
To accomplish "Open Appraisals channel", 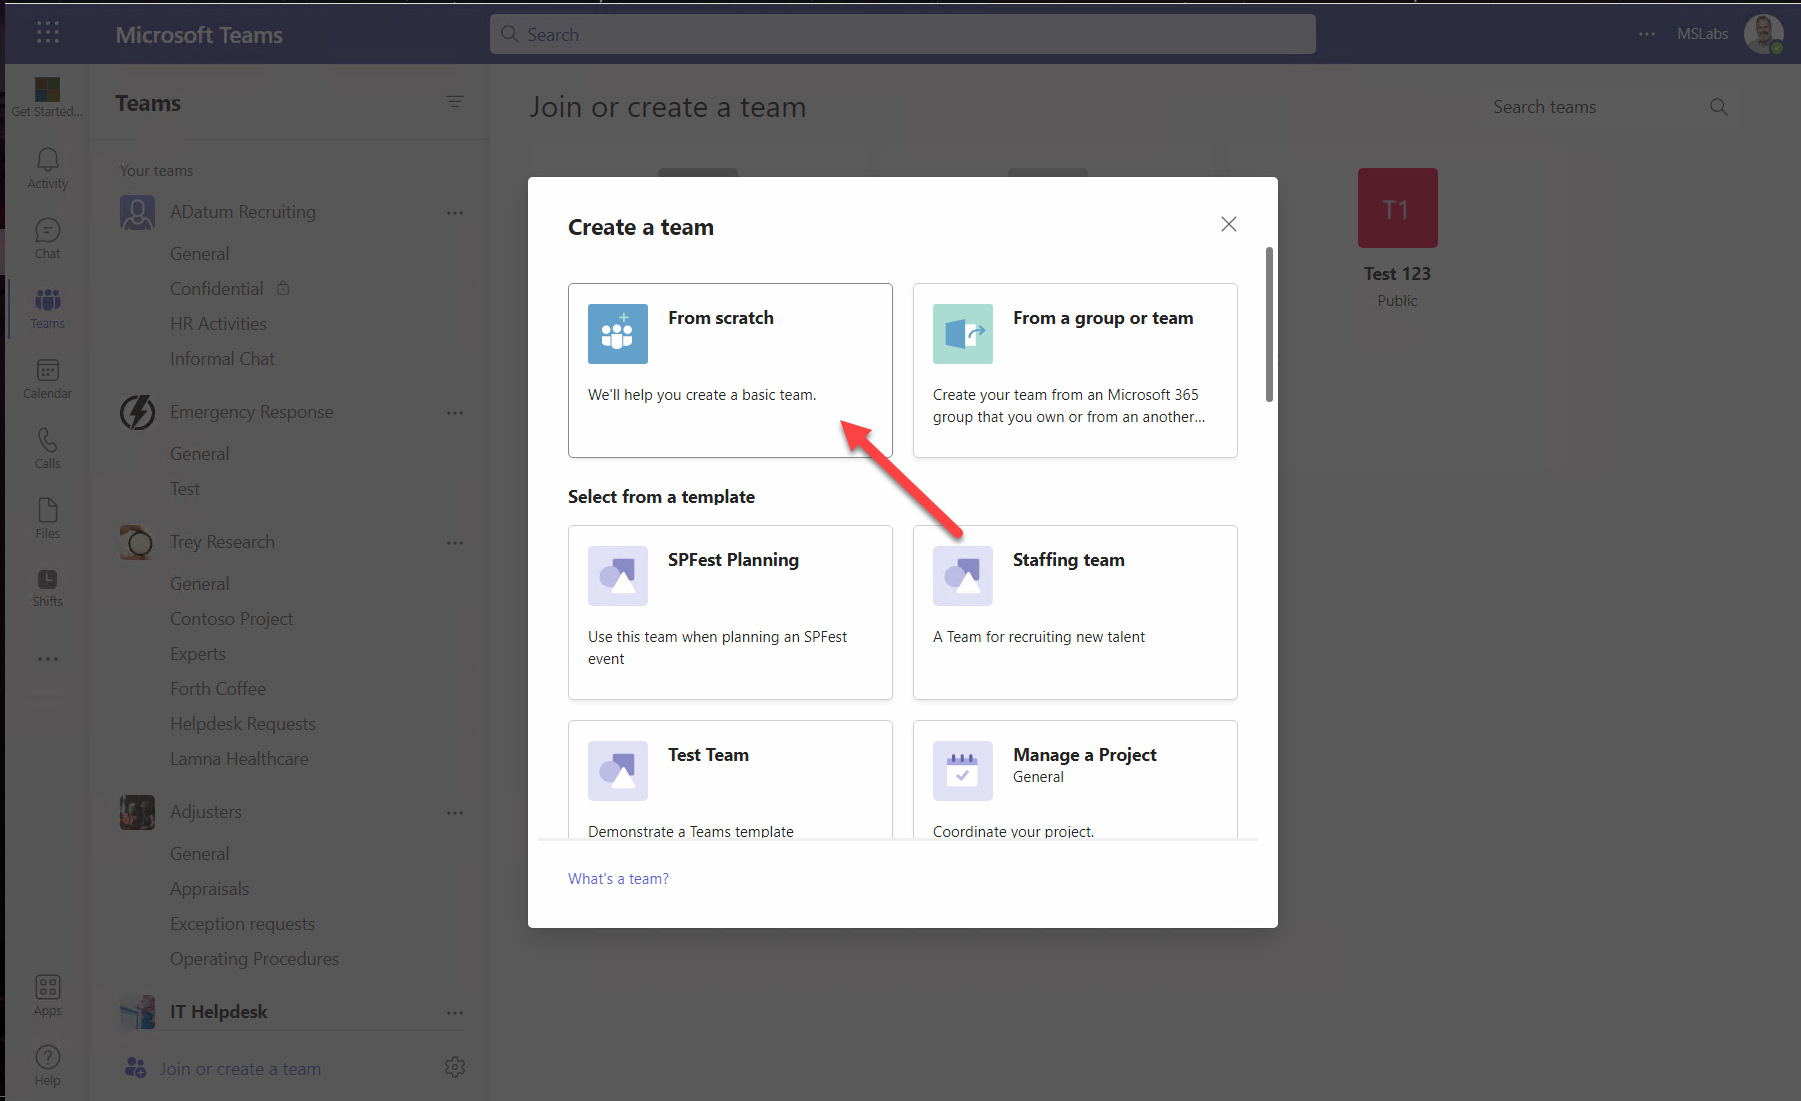I will point(209,889).
